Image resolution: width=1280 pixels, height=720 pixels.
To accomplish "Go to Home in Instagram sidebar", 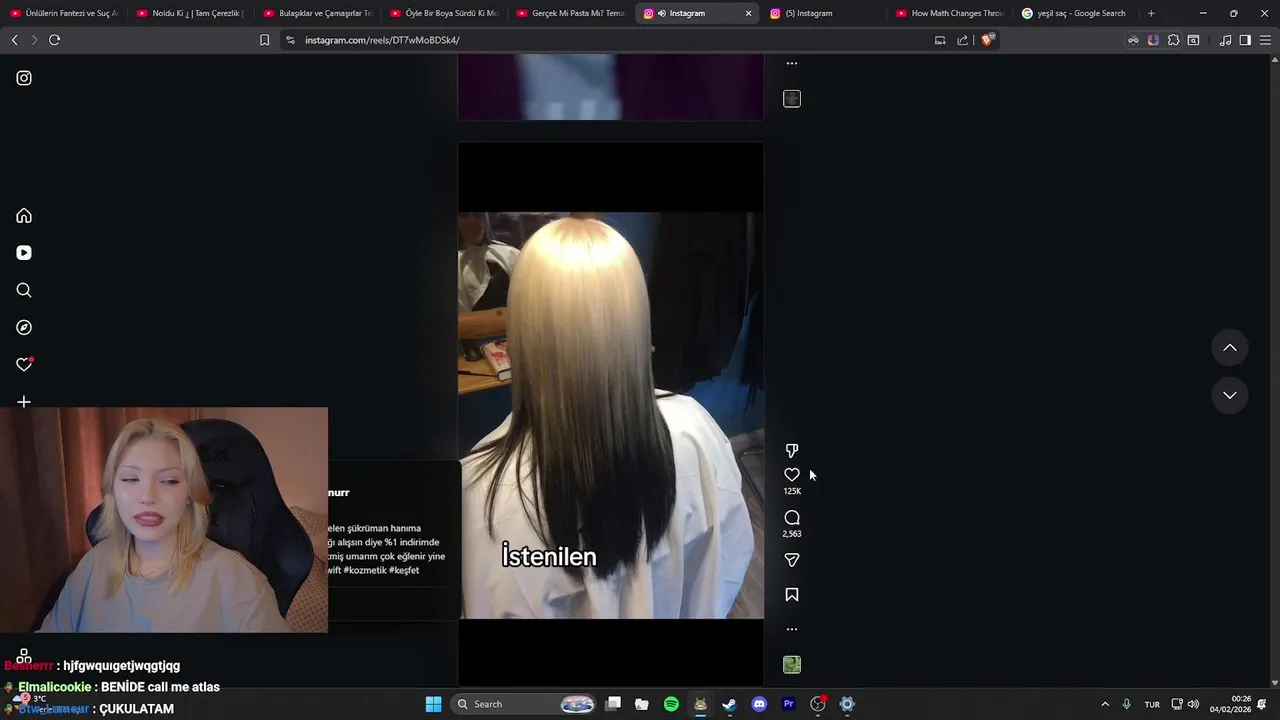I will click(x=24, y=216).
